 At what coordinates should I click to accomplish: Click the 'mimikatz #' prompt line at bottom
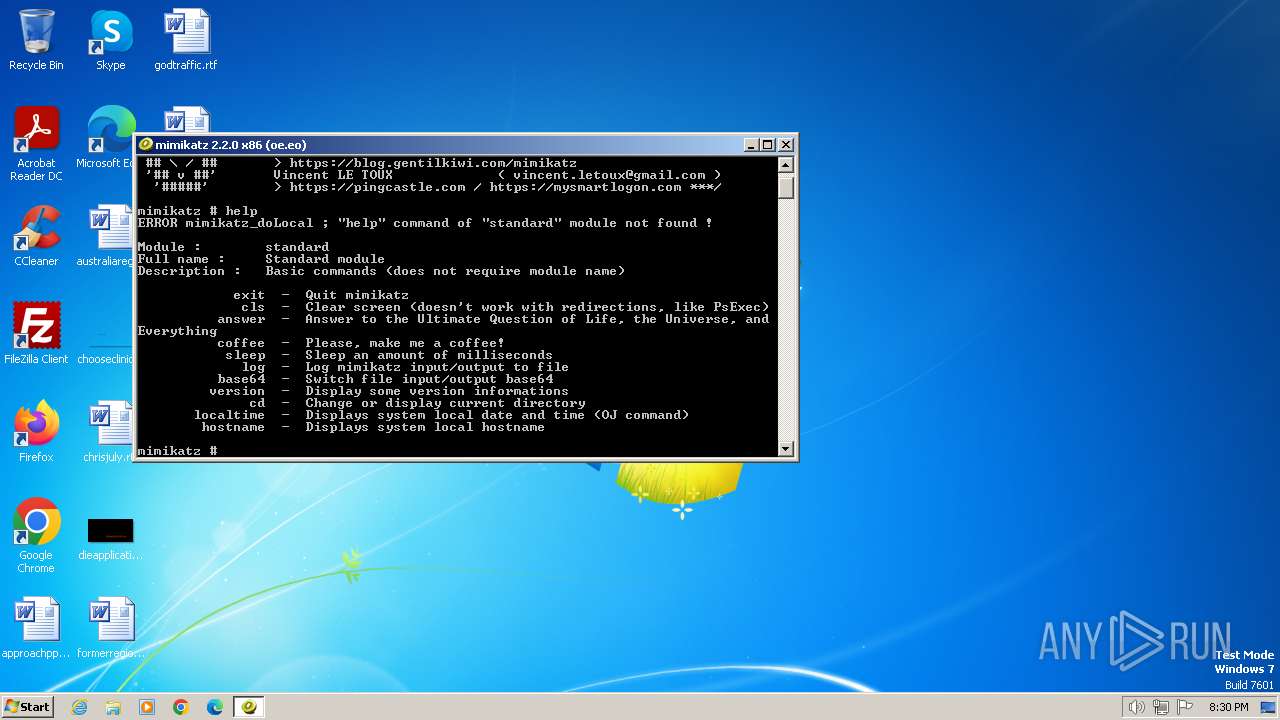tap(177, 451)
